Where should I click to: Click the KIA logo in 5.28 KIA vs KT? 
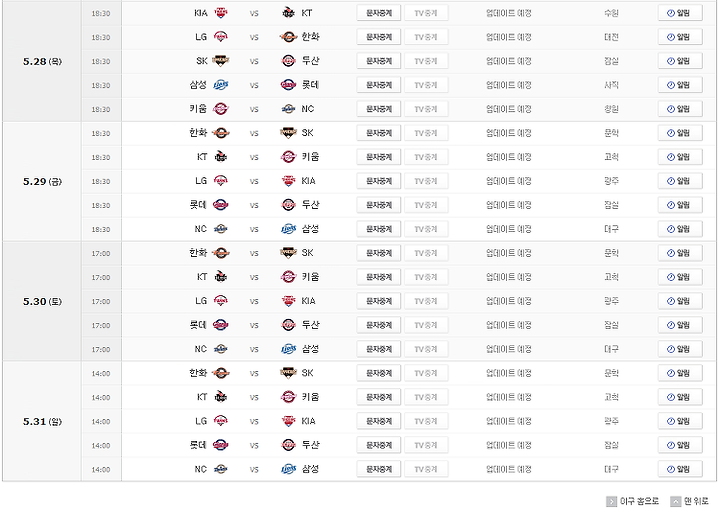221,13
